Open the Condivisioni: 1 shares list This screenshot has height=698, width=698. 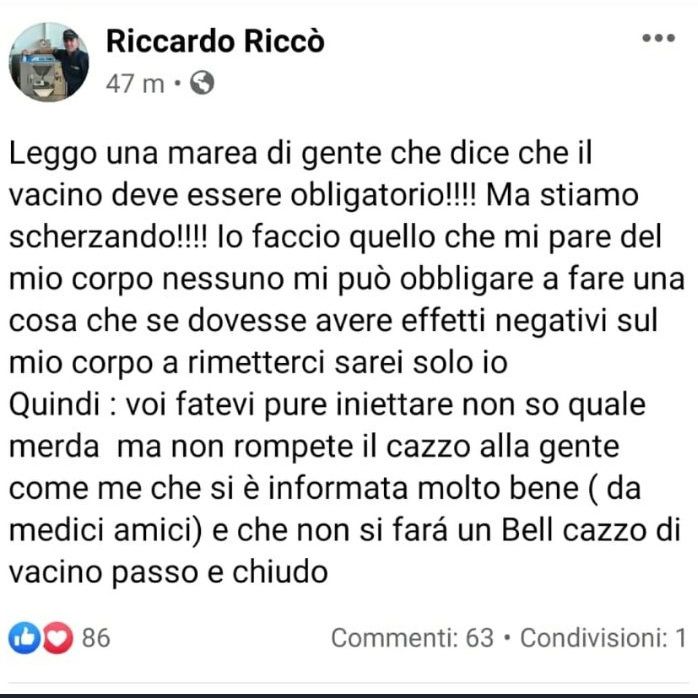tap(604, 637)
